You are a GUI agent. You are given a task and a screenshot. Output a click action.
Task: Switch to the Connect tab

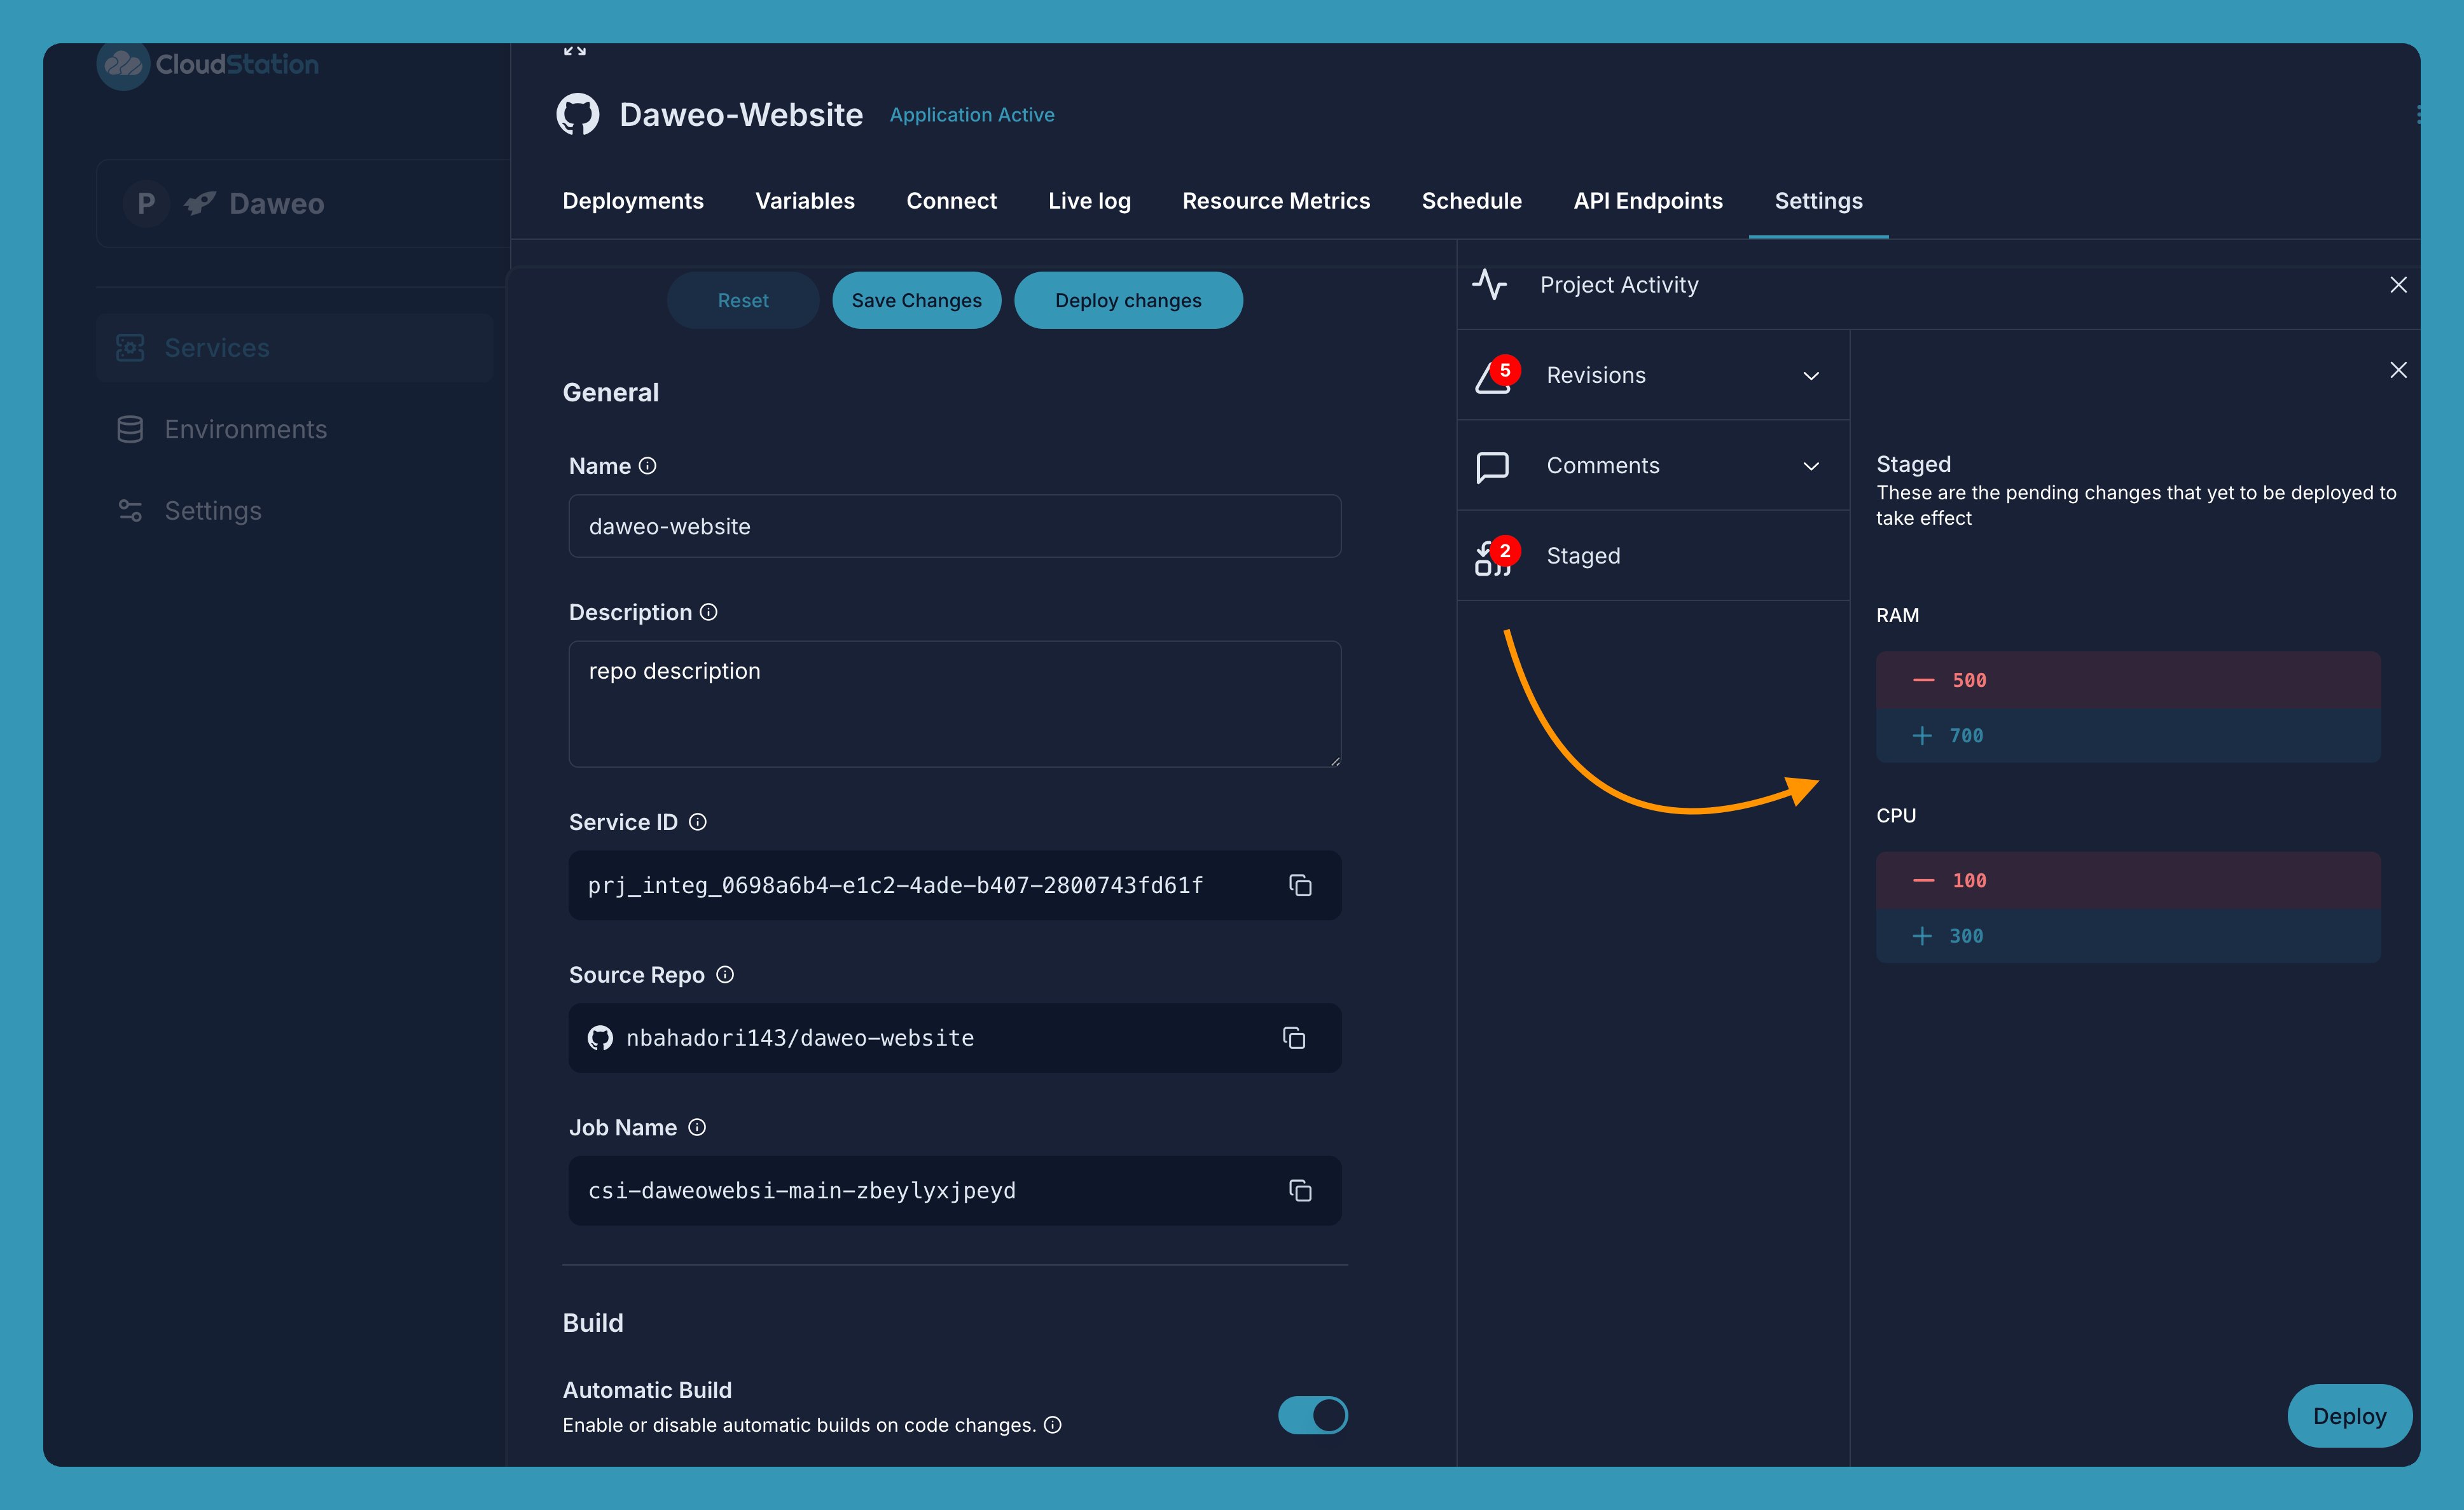952,201
